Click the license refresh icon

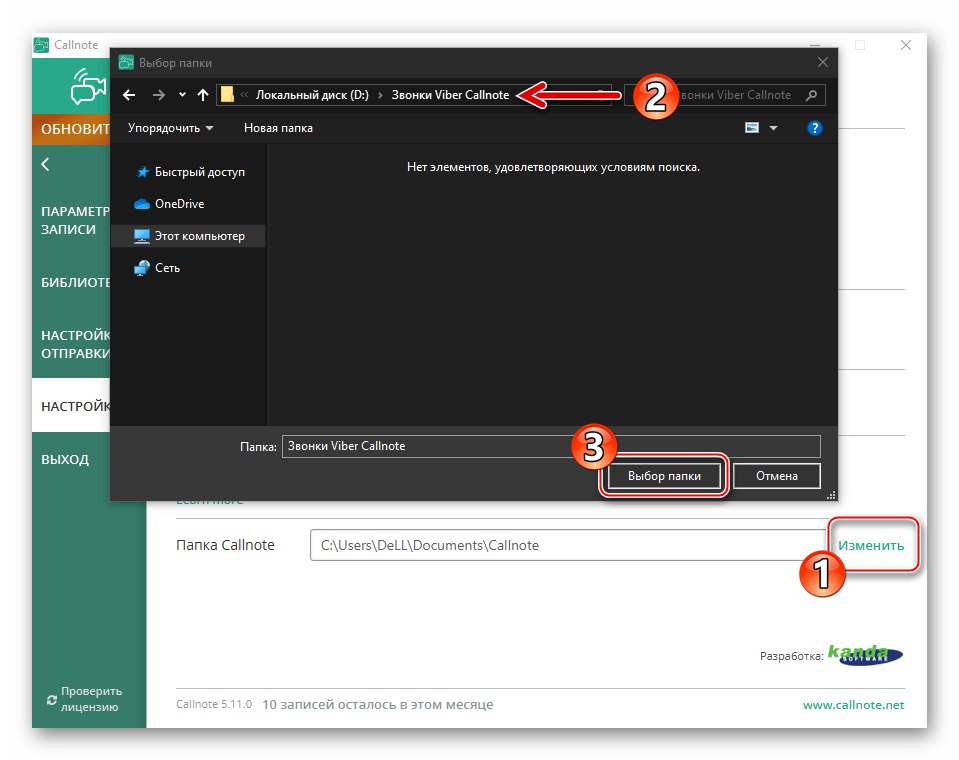click(x=51, y=699)
